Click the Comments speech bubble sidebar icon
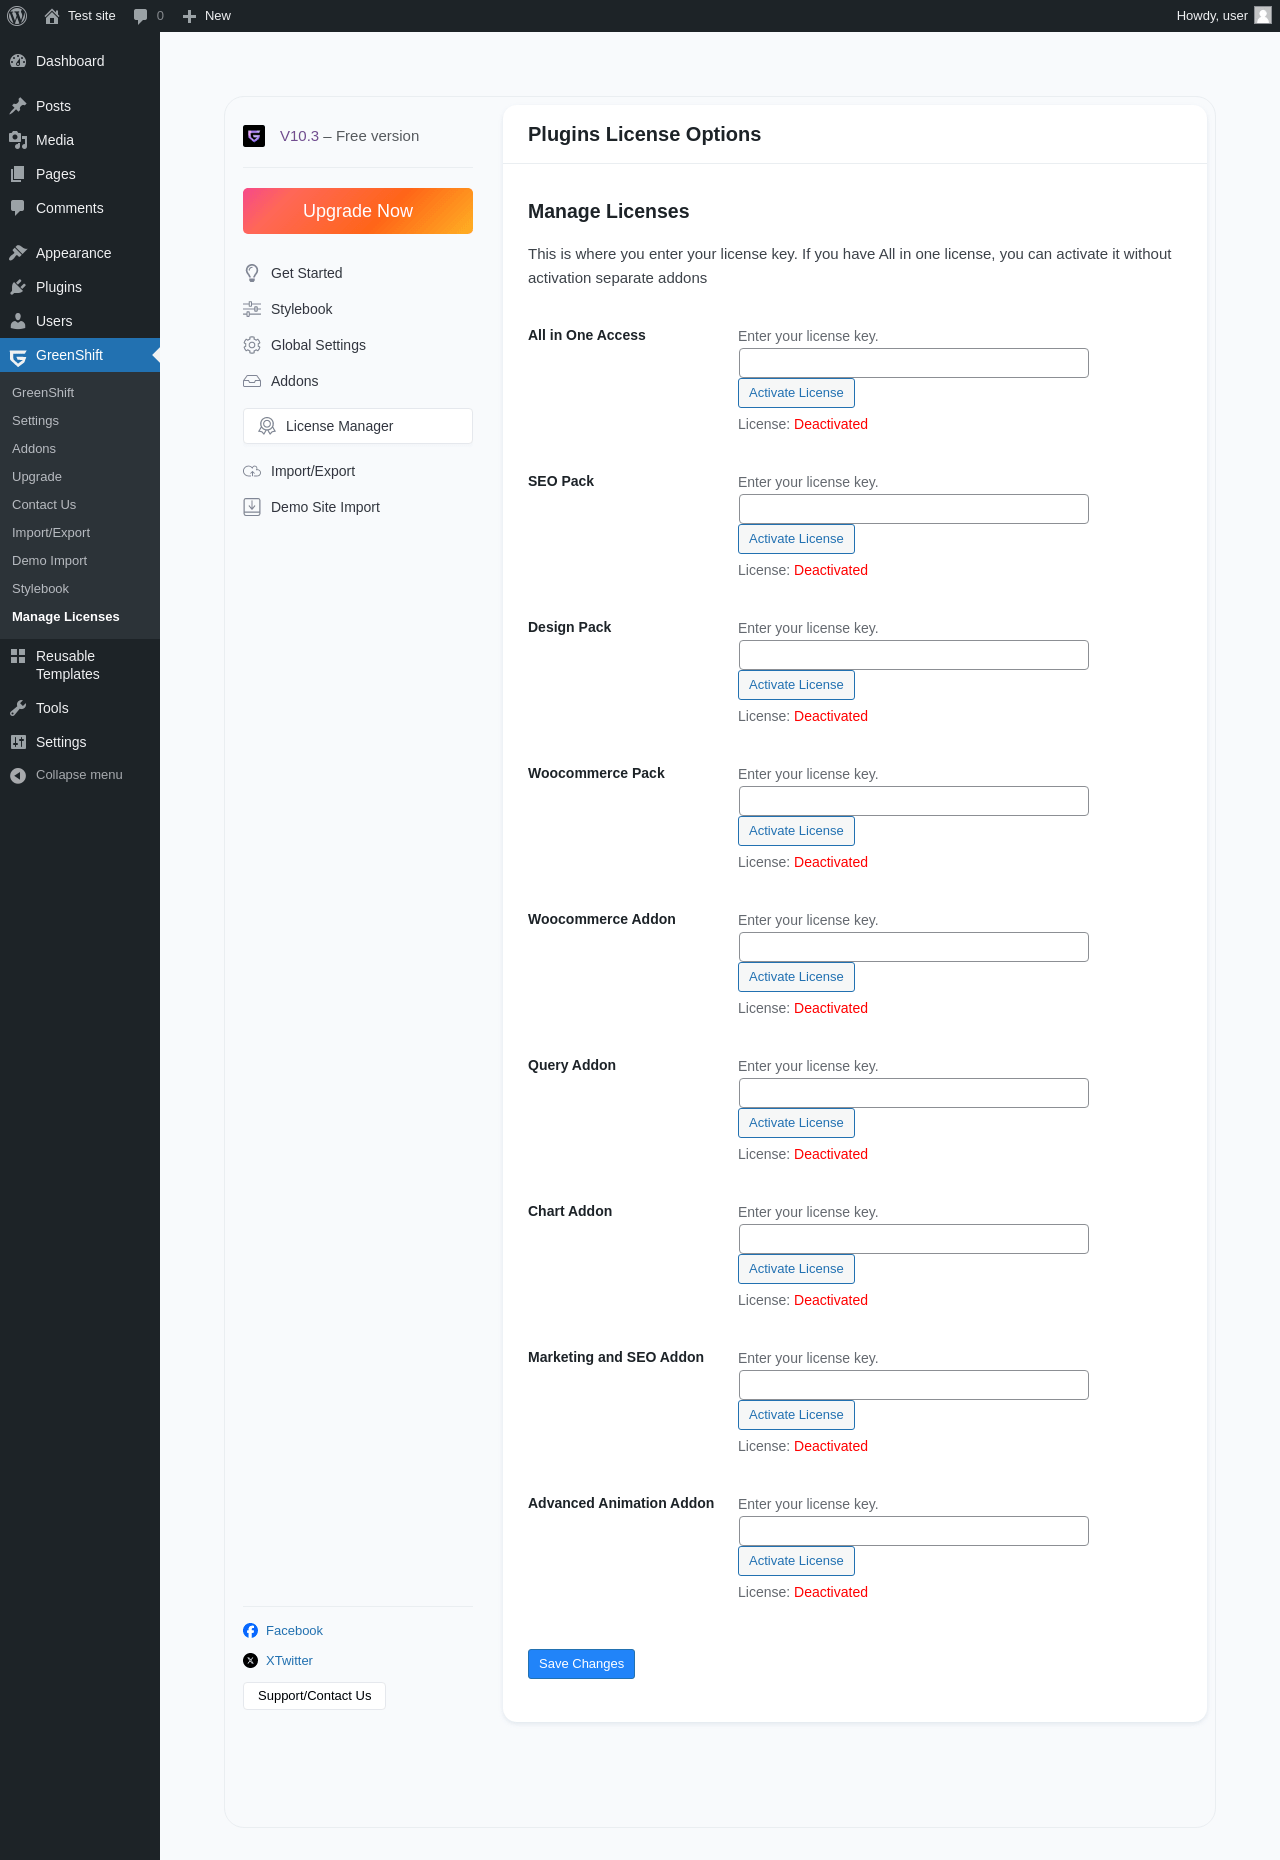Viewport: 1280px width, 1860px height. pyautogui.click(x=18, y=208)
